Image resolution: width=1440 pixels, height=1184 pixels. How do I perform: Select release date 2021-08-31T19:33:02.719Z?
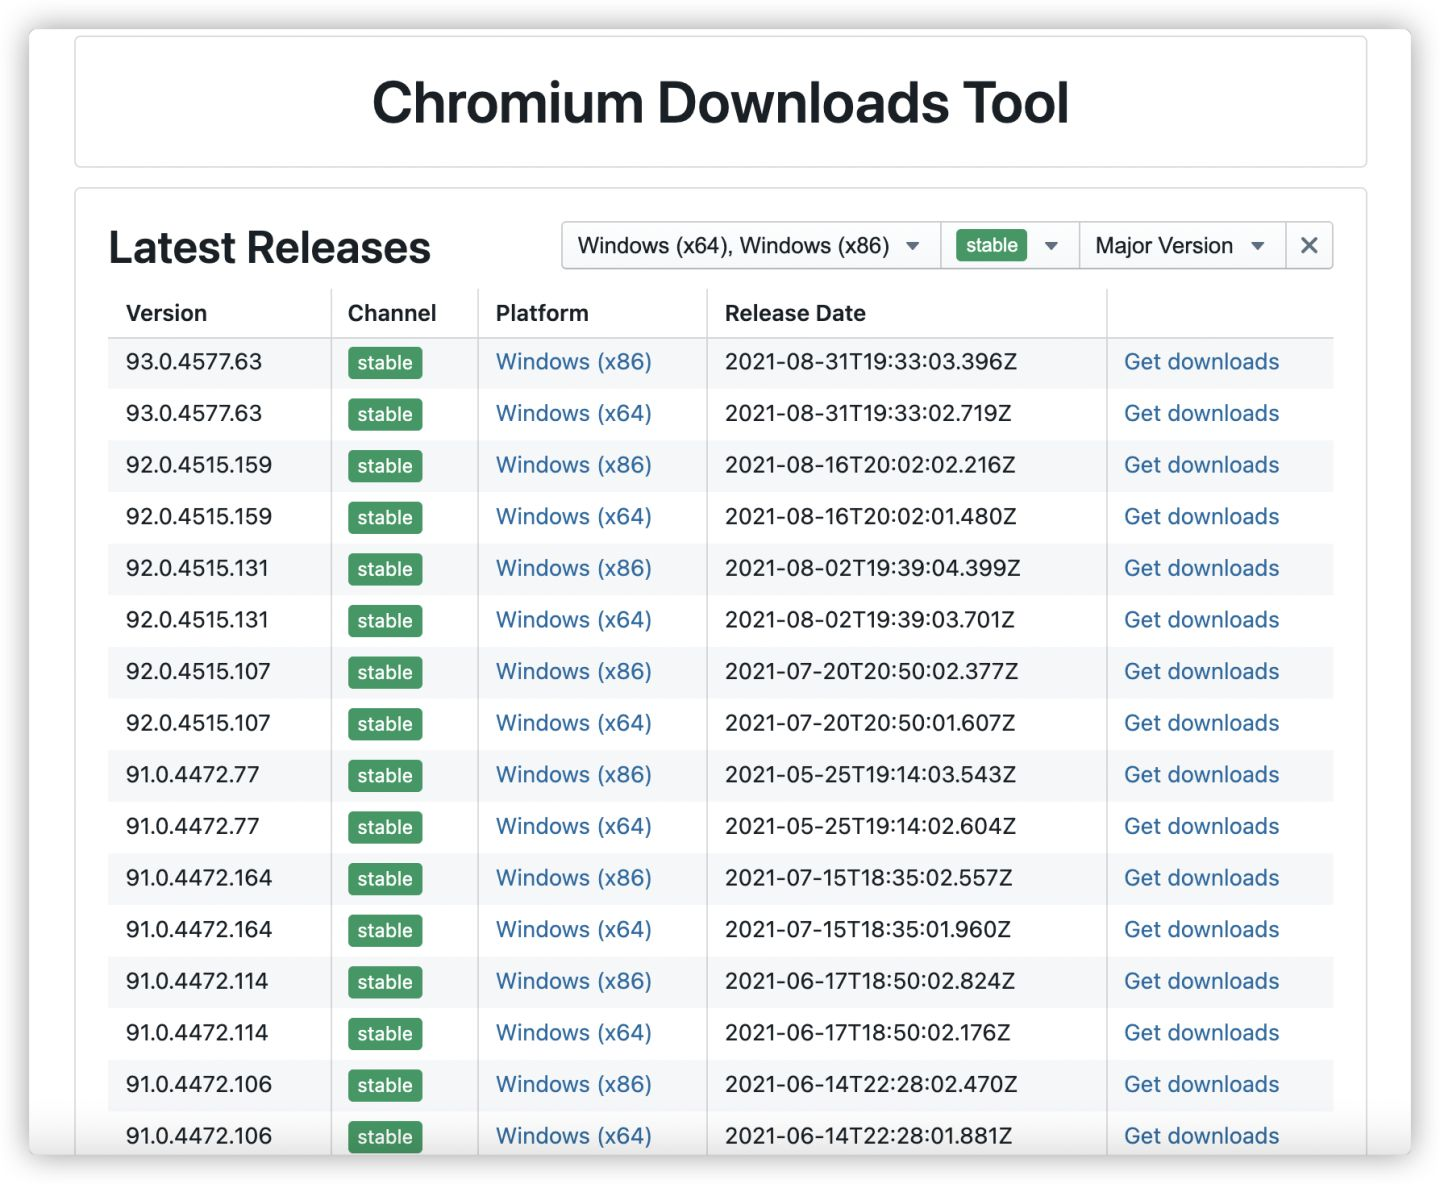pos(868,414)
